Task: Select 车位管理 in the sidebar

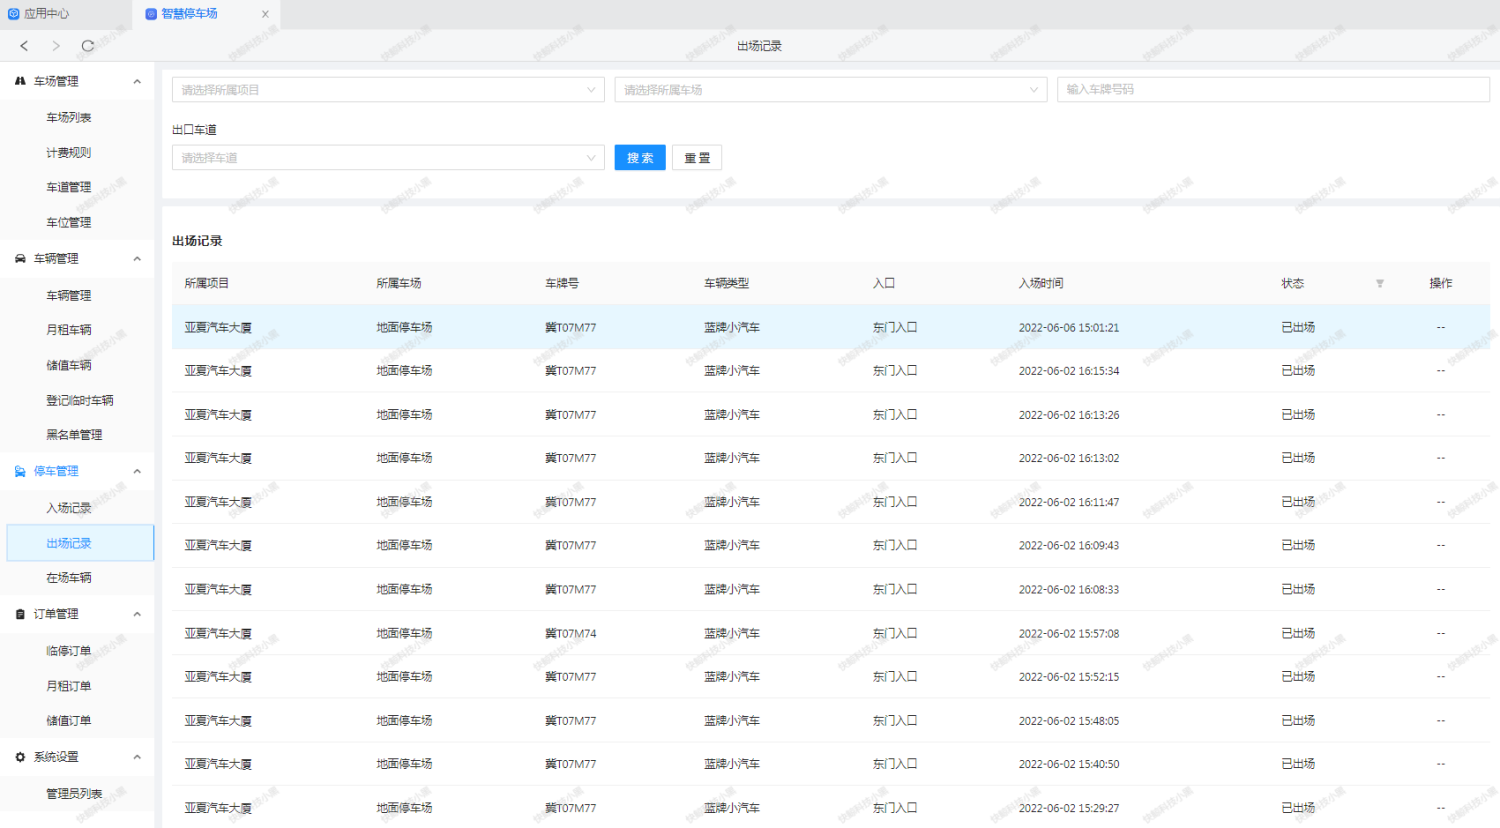Action: point(69,223)
